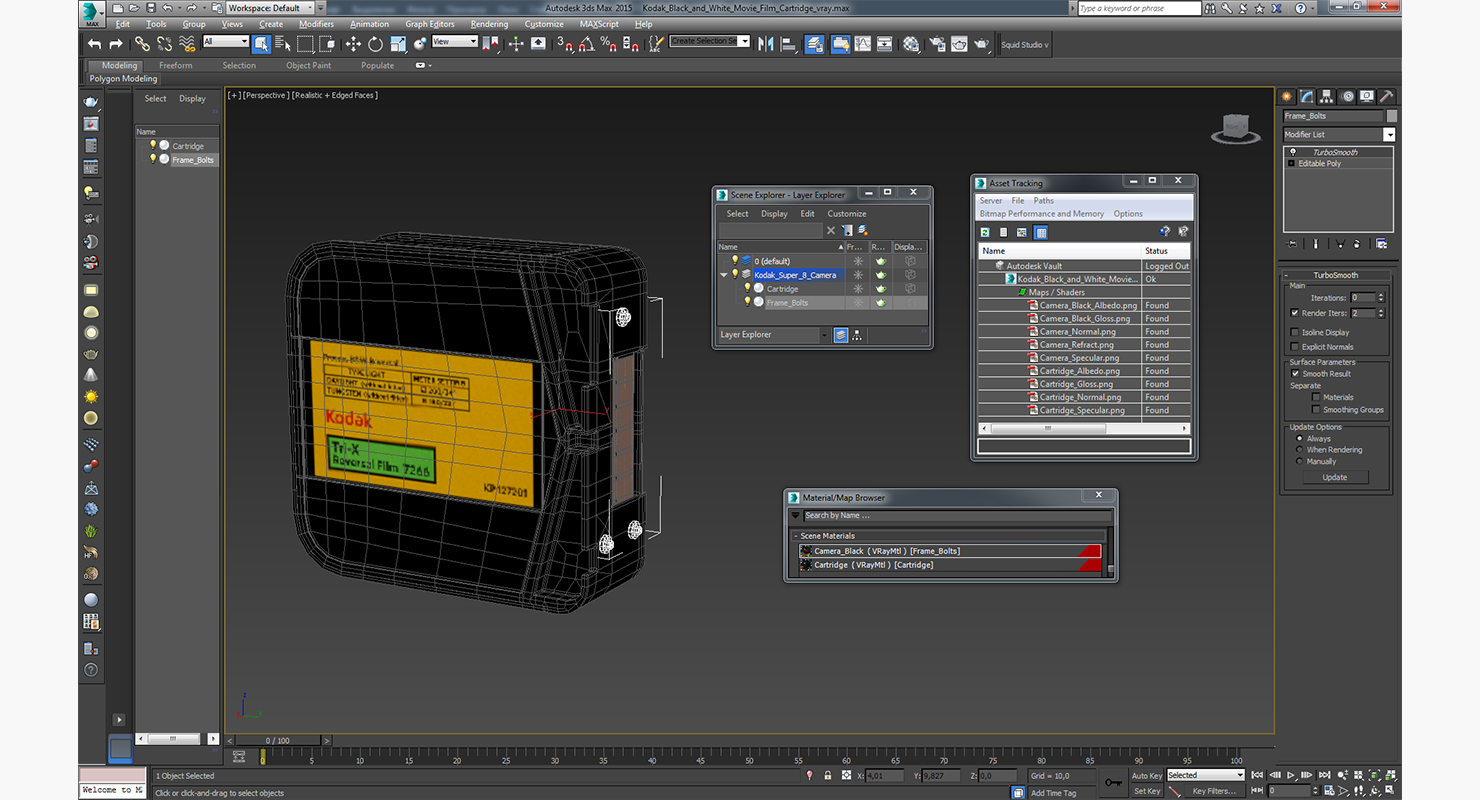
Task: Choose the Select and Uniform Scale tool
Action: (x=398, y=44)
